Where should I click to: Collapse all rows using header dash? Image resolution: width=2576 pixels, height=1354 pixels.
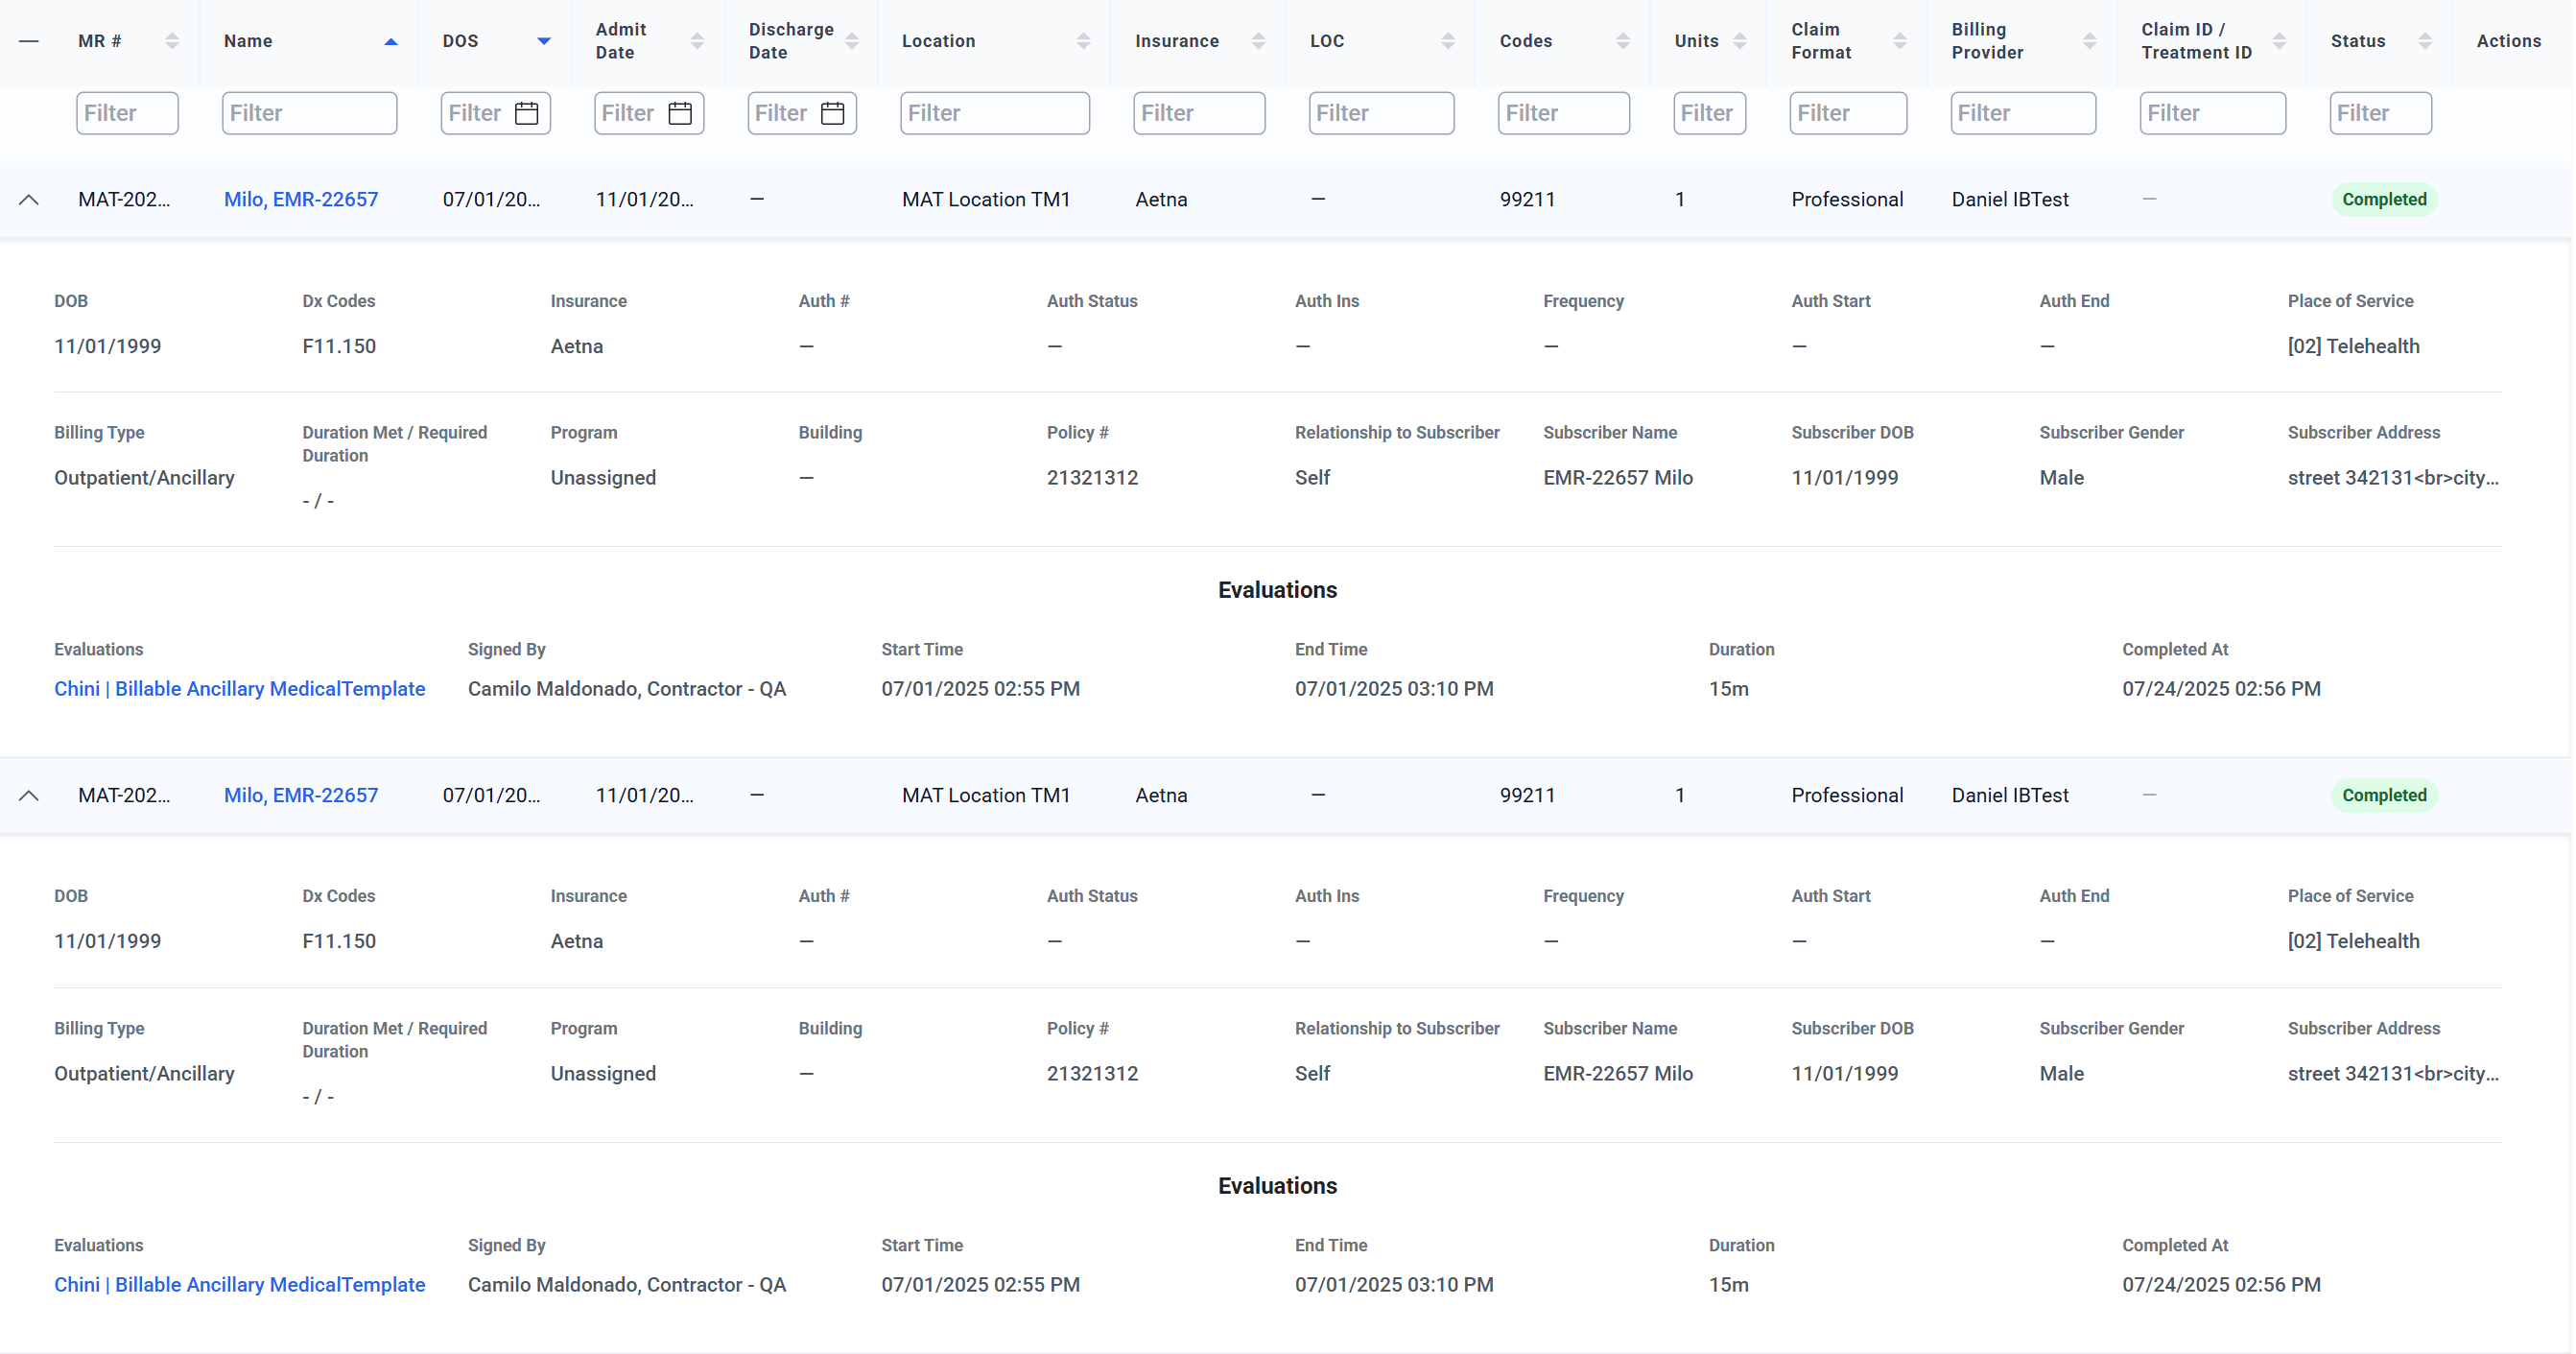click(29, 41)
